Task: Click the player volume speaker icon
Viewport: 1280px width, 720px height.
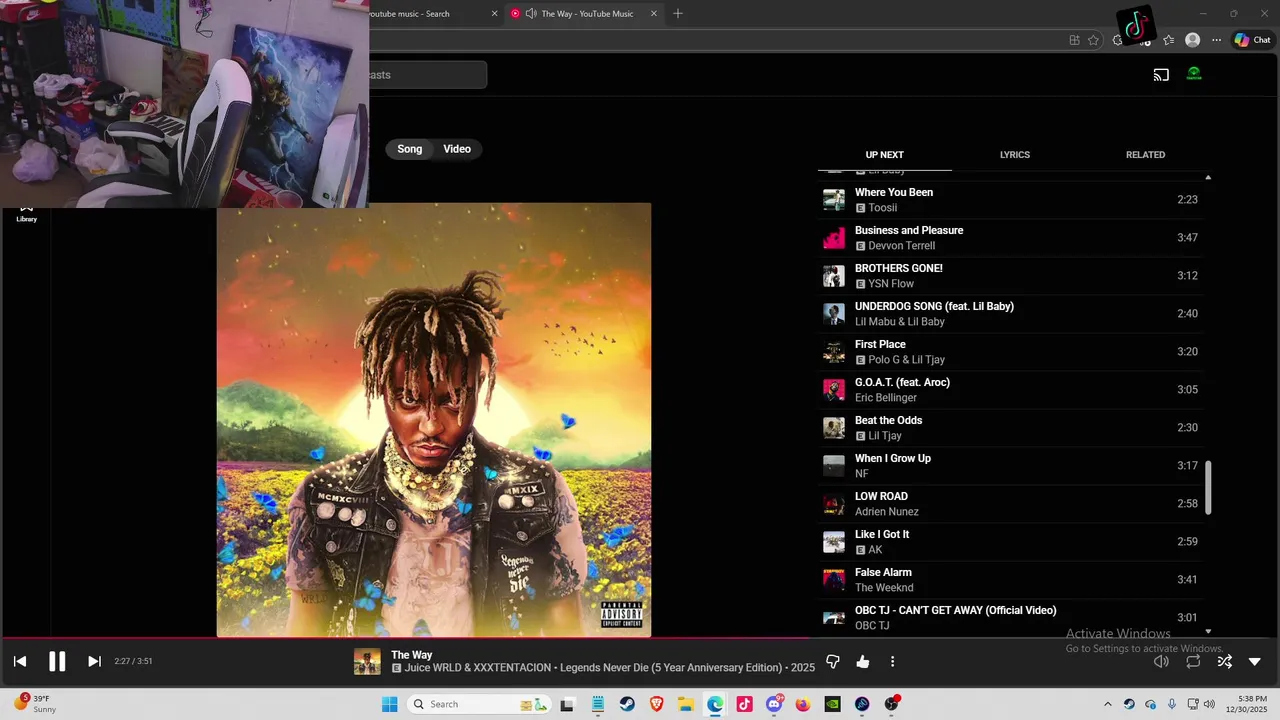Action: click(x=1161, y=661)
